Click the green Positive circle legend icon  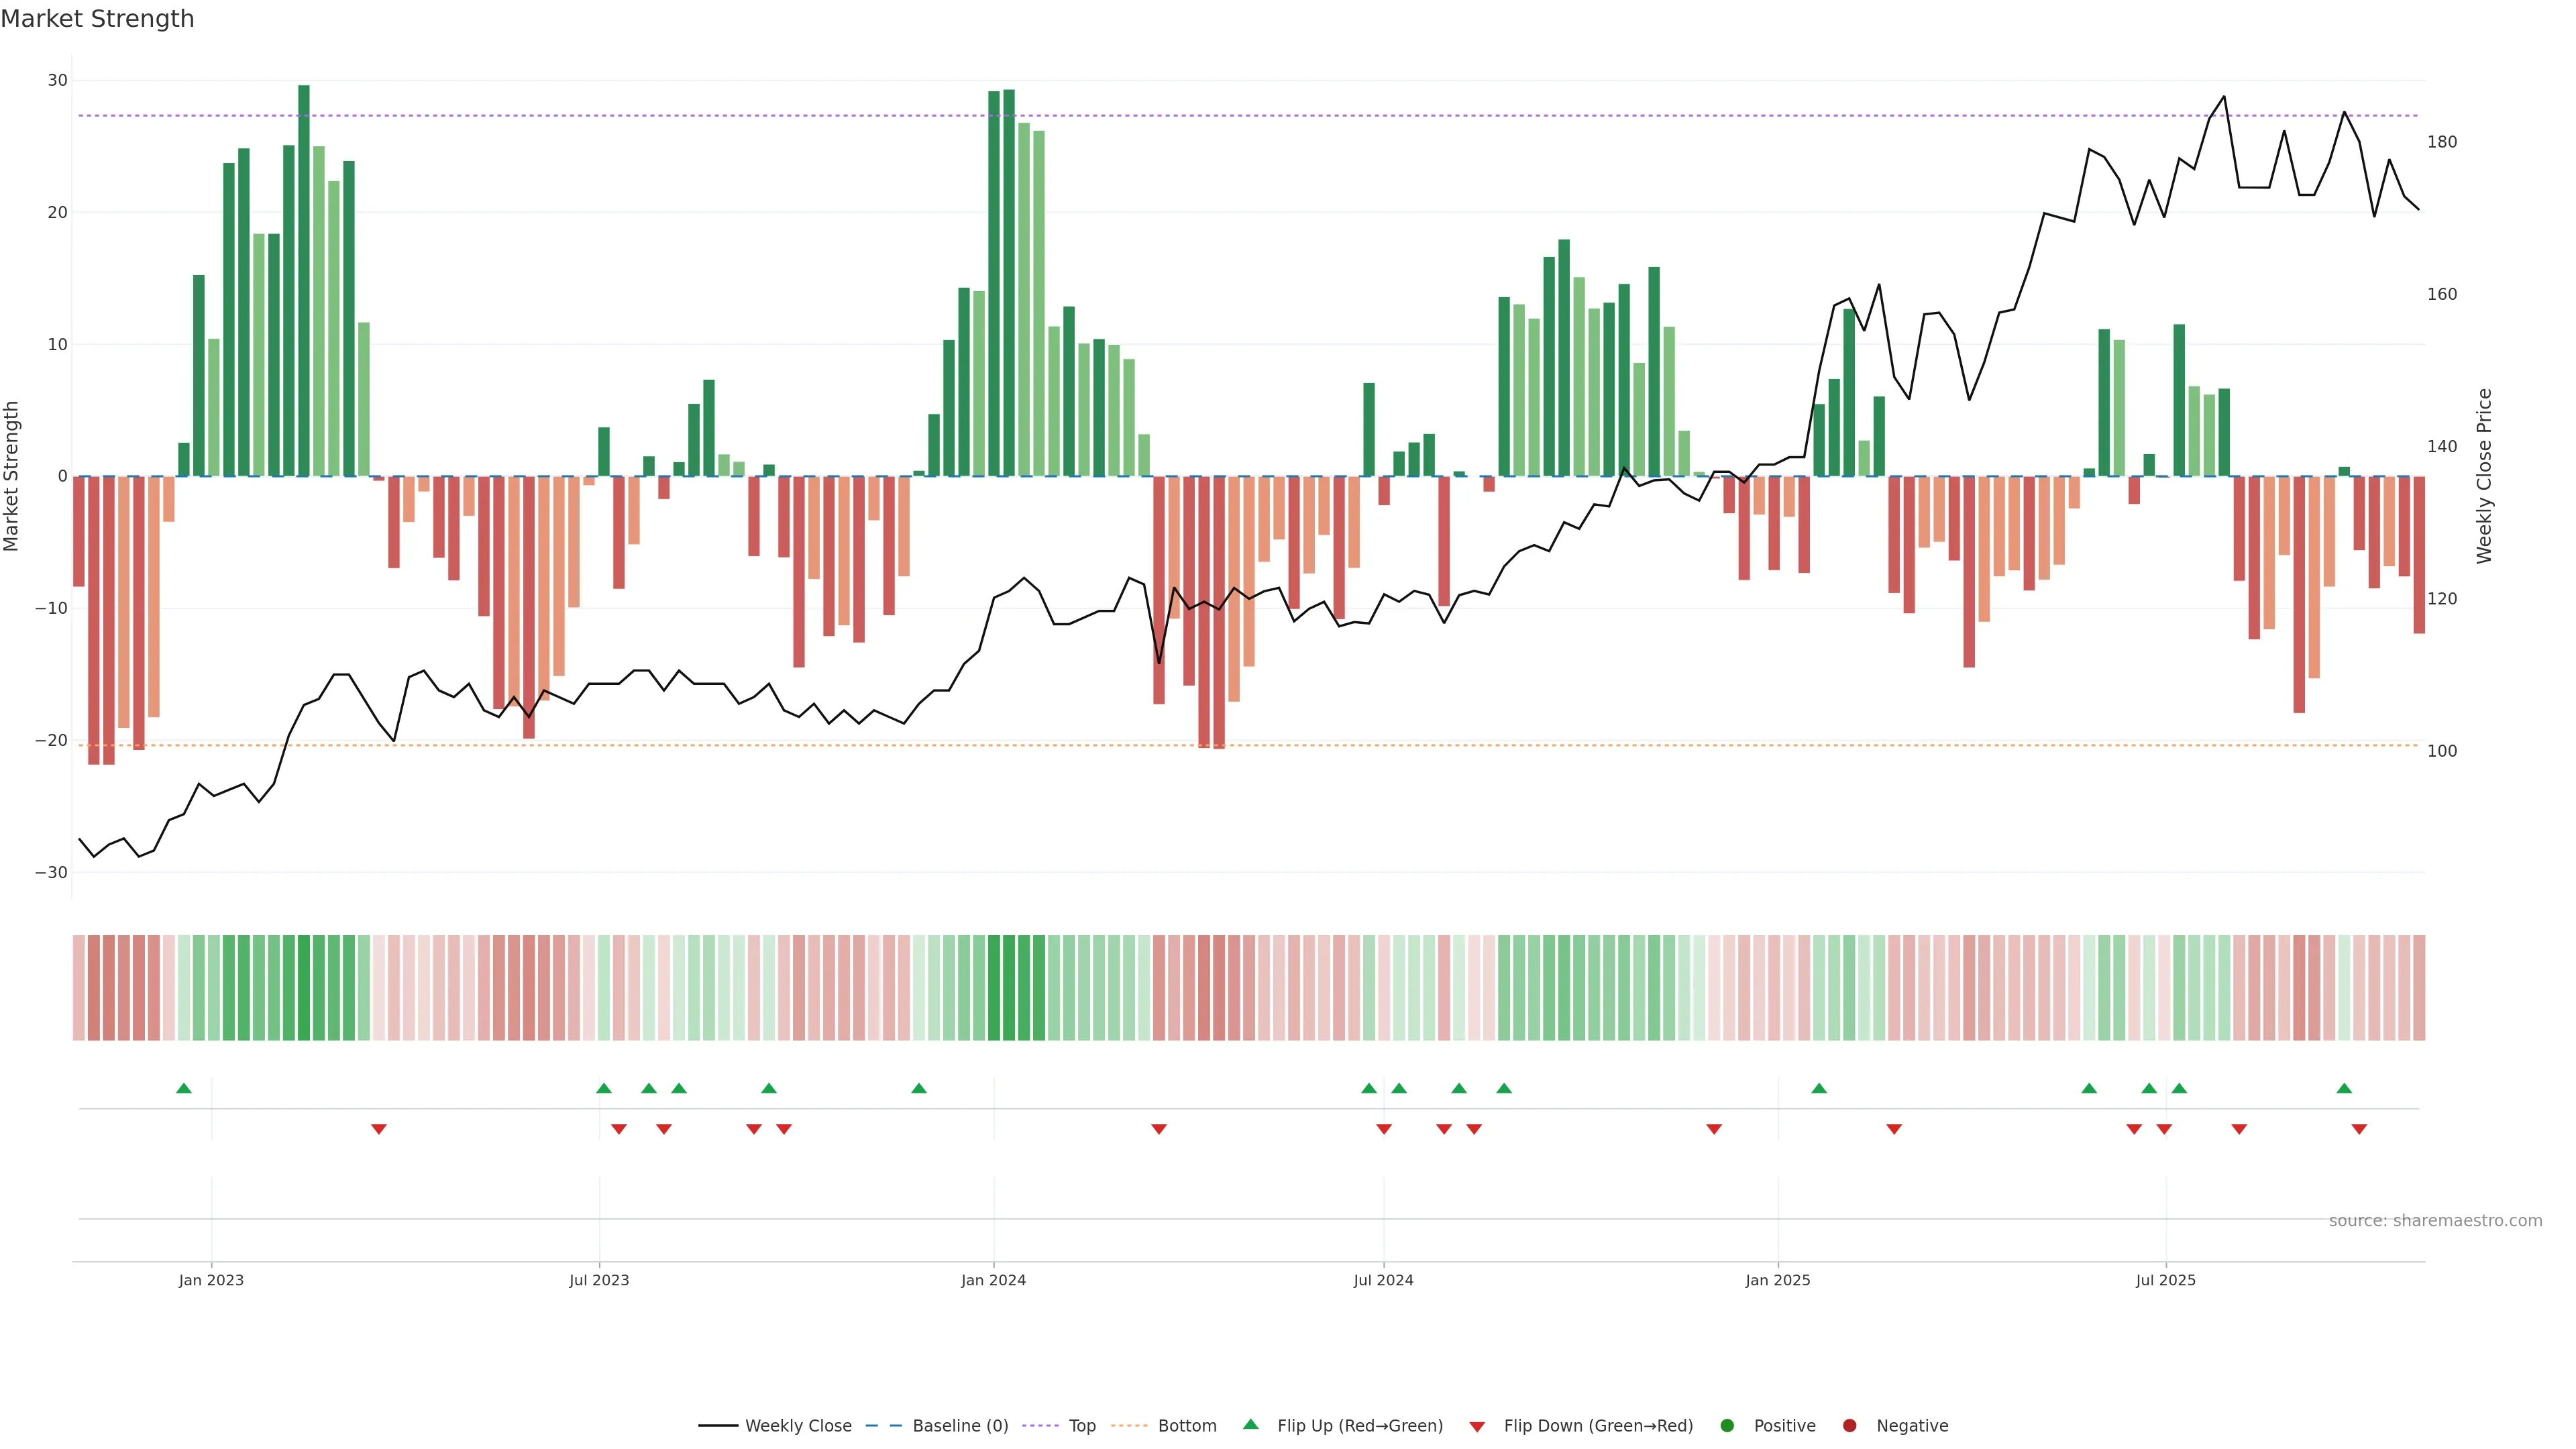[1727, 1426]
